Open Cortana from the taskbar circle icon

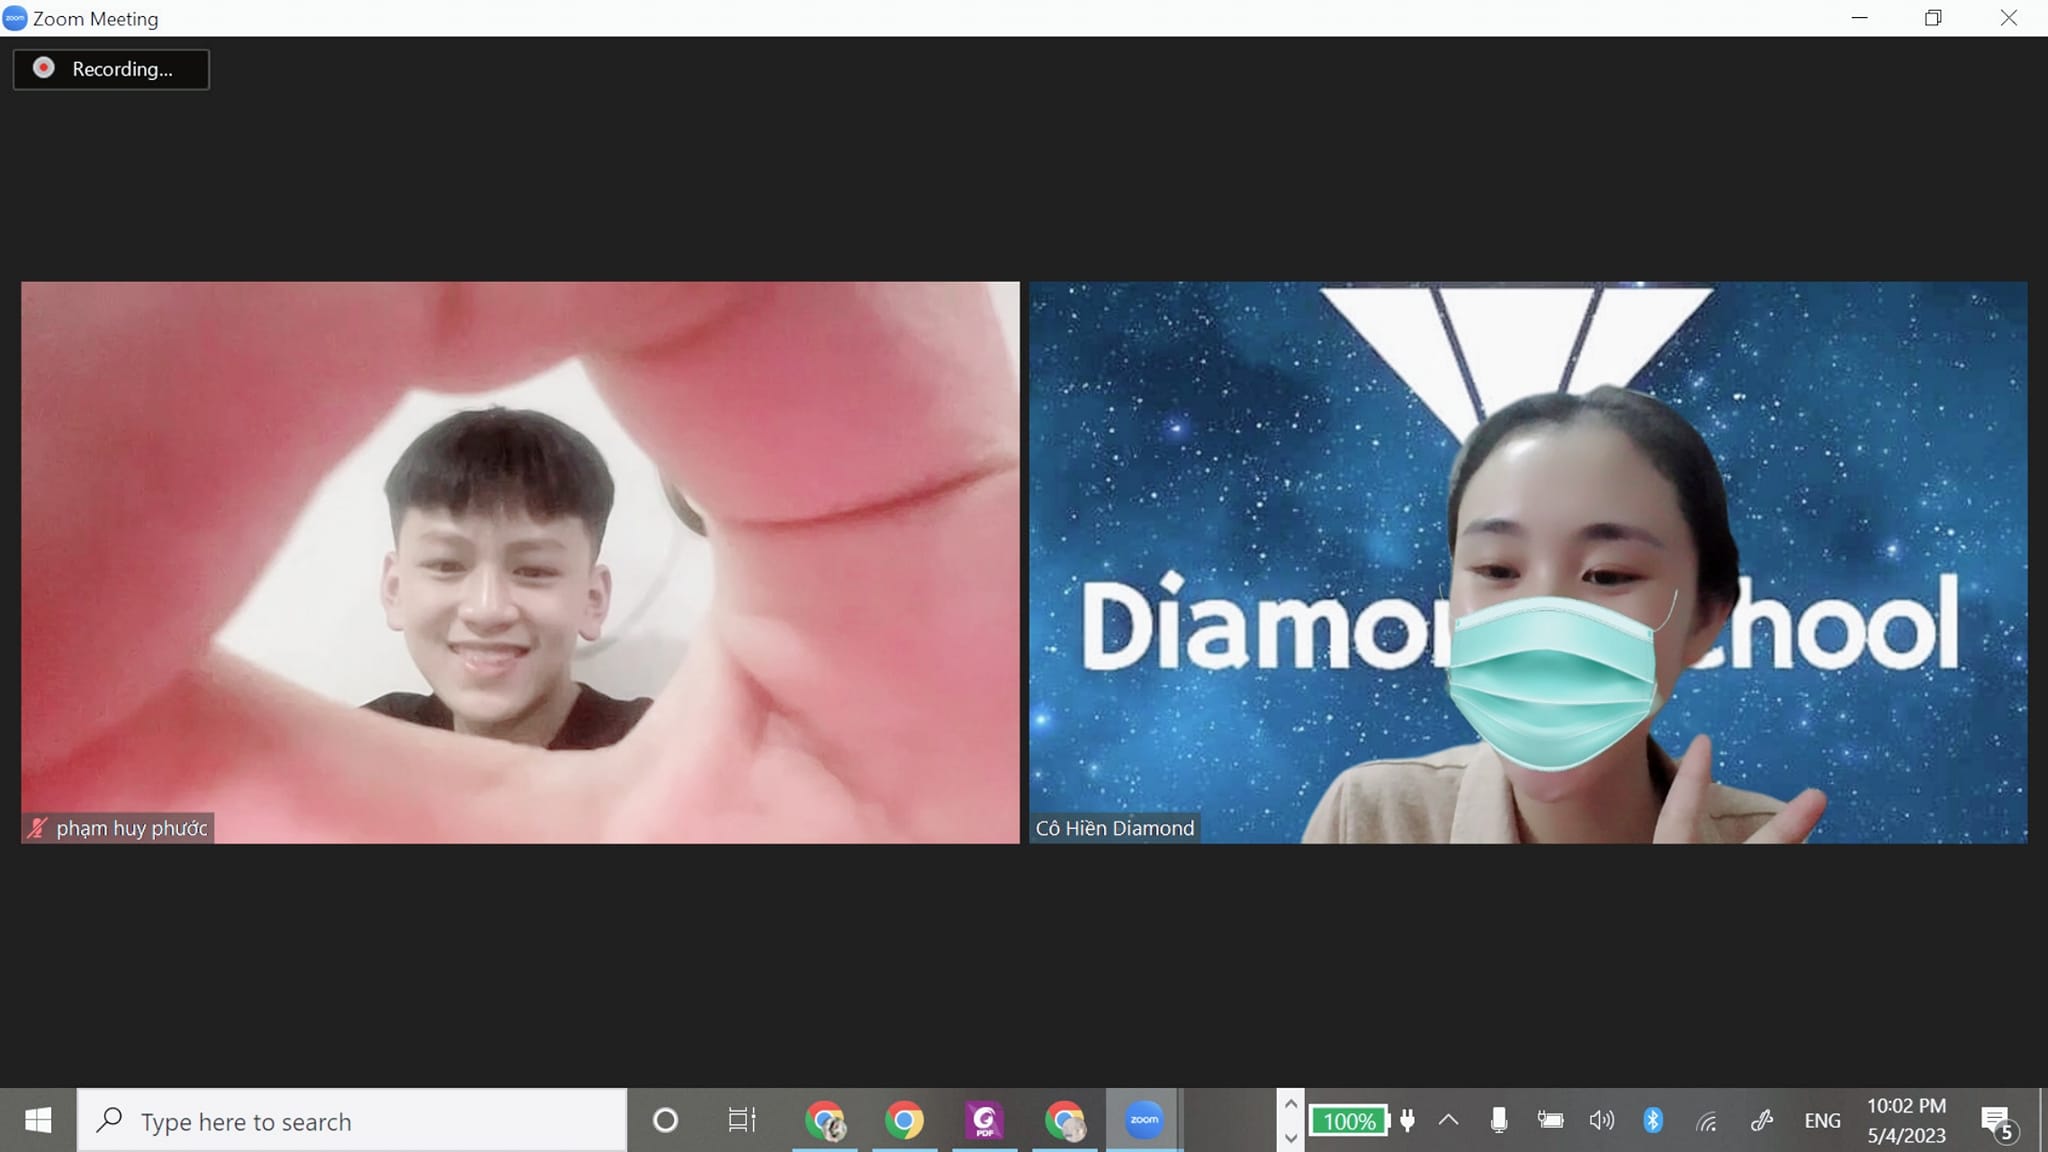pos(665,1120)
